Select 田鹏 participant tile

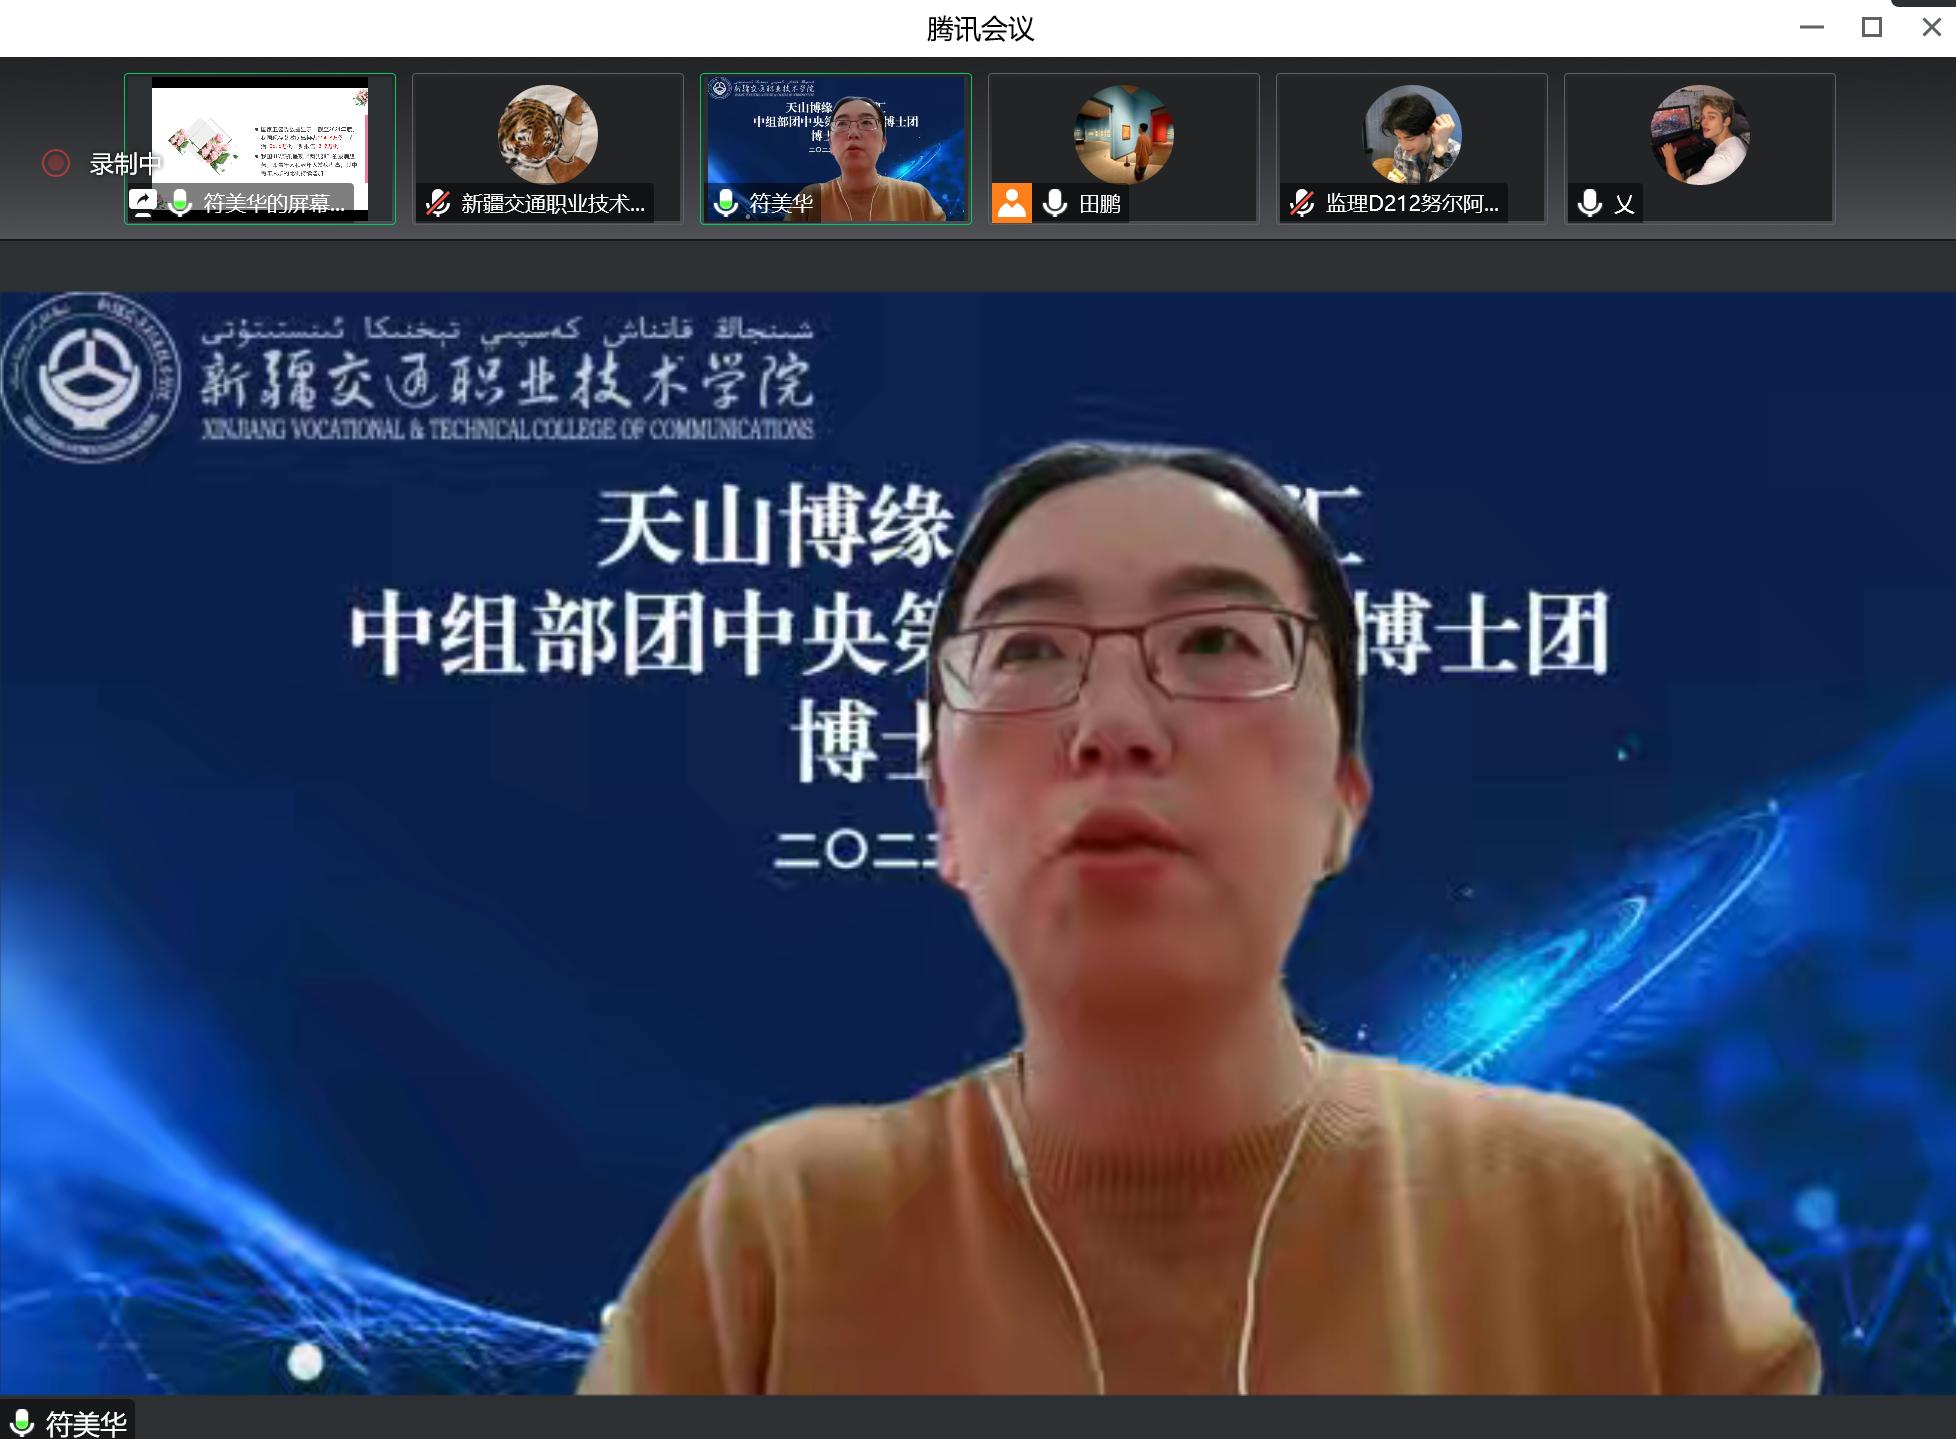pyautogui.click(x=1123, y=135)
